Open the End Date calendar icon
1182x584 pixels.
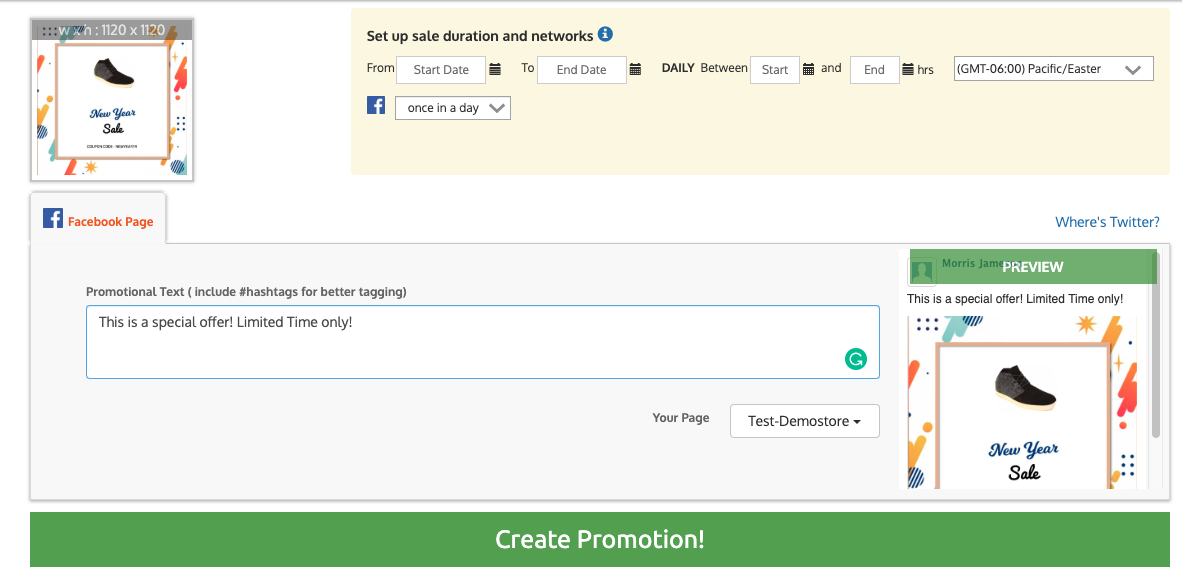click(635, 70)
